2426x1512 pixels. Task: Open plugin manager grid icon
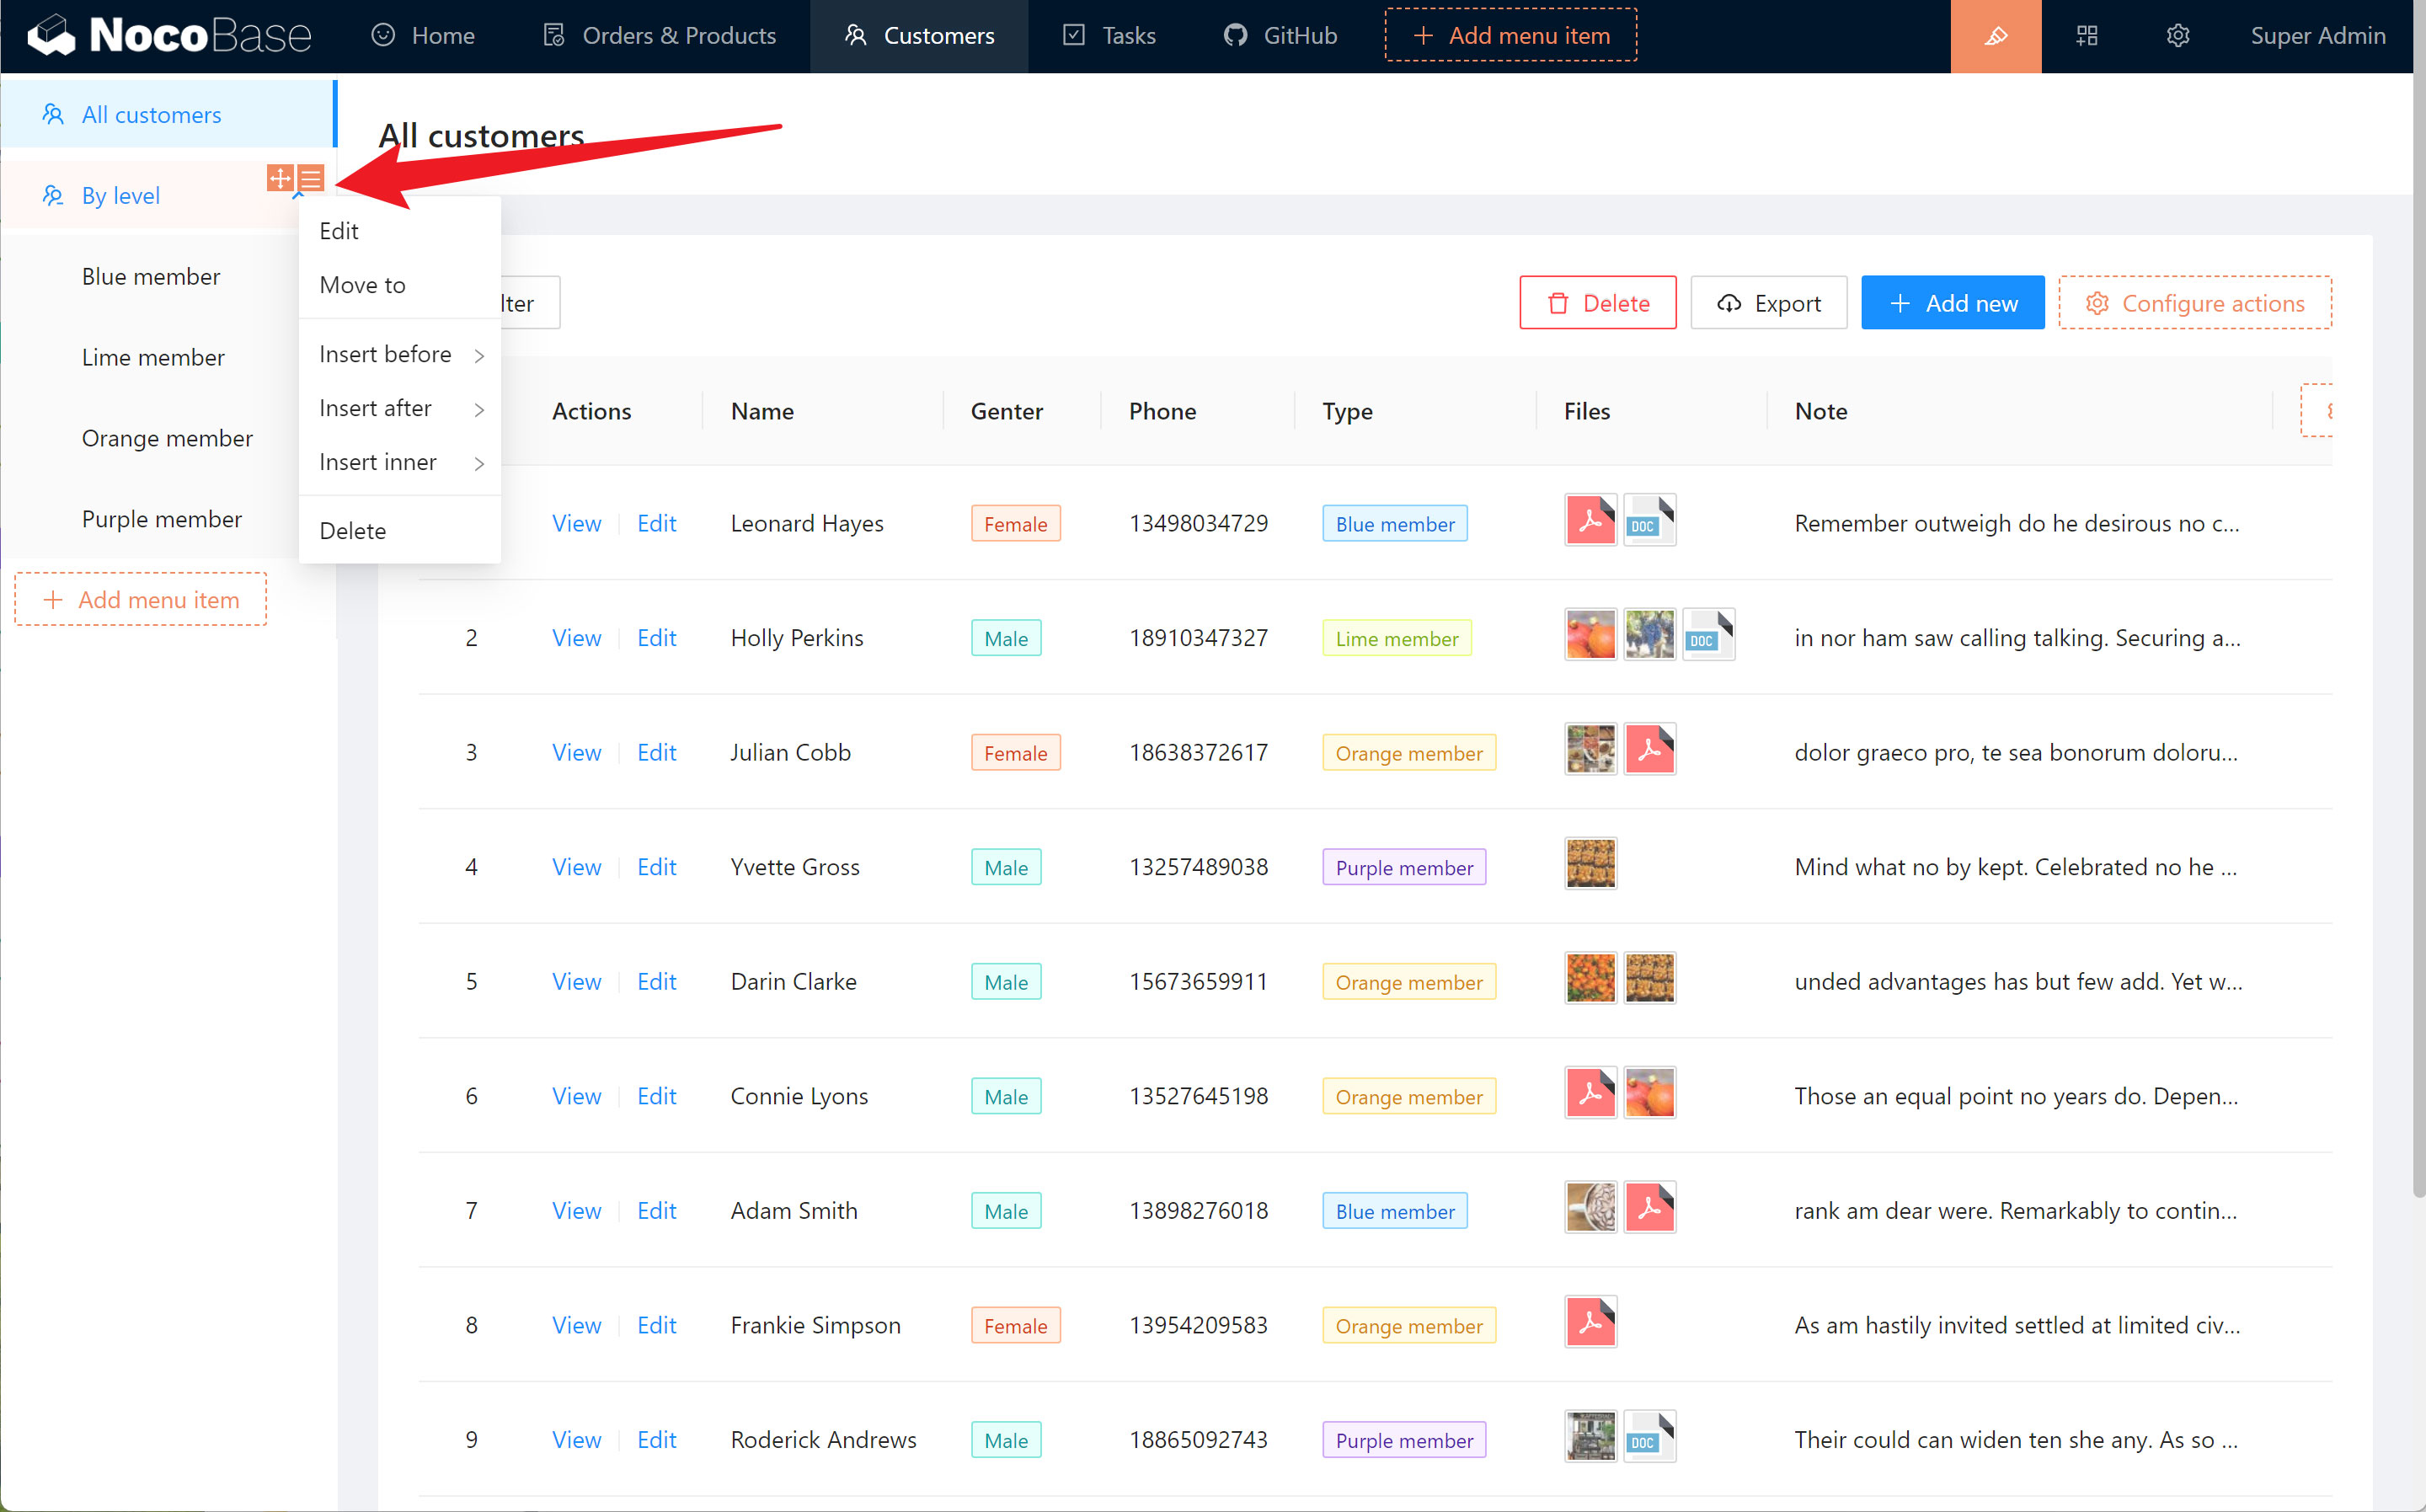tap(2086, 36)
